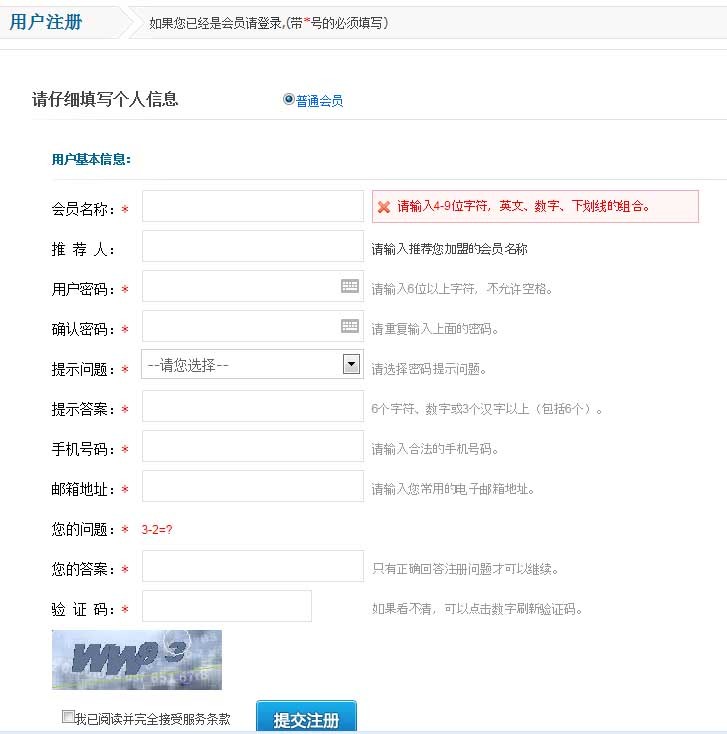This screenshot has width=727, height=734.
Task: Click the 手机号码 input field
Action: [x=253, y=446]
